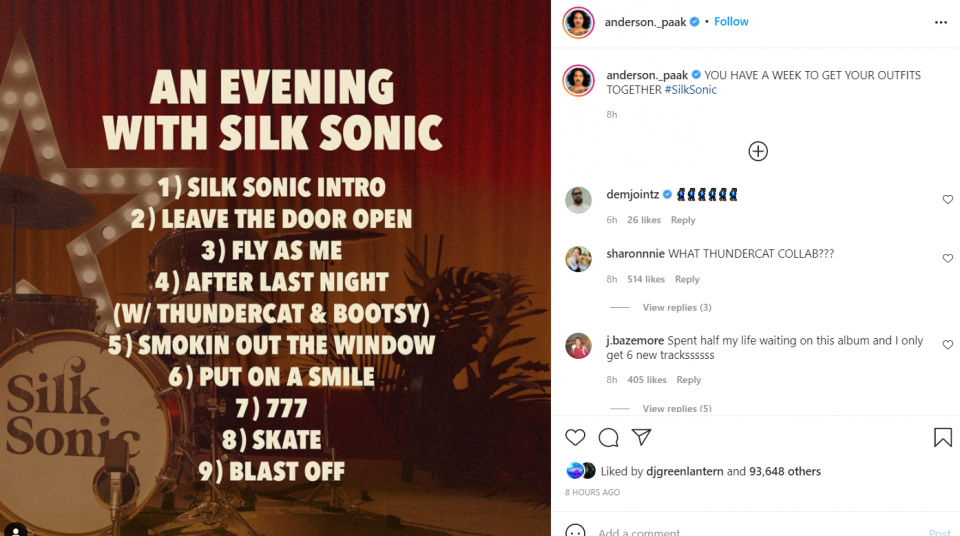This screenshot has height=536, width=960.
Task: Open emoji picker in comment box
Action: [x=575, y=531]
